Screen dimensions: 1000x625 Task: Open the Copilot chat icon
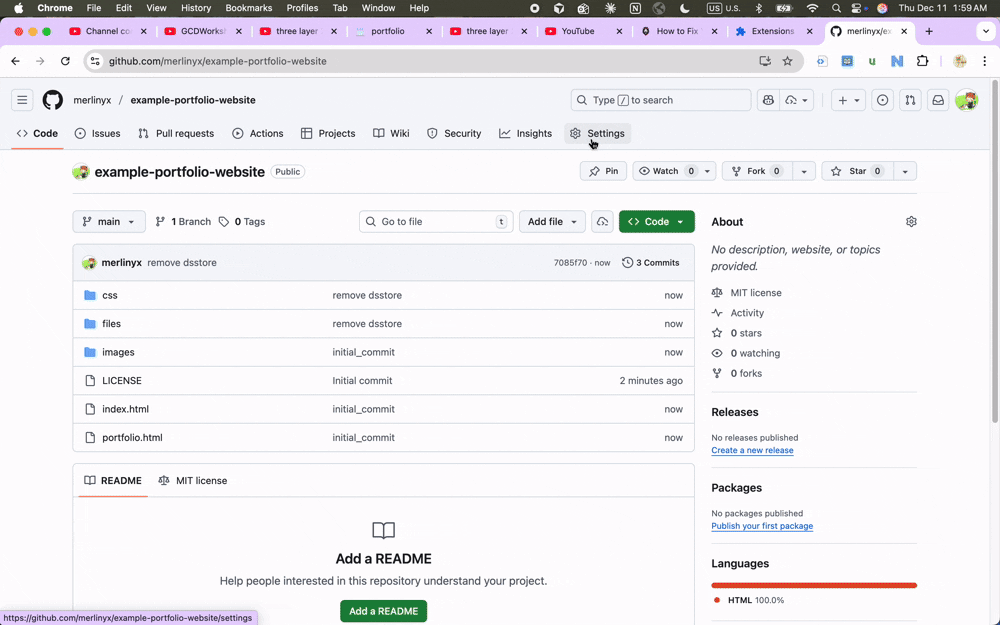click(768, 100)
